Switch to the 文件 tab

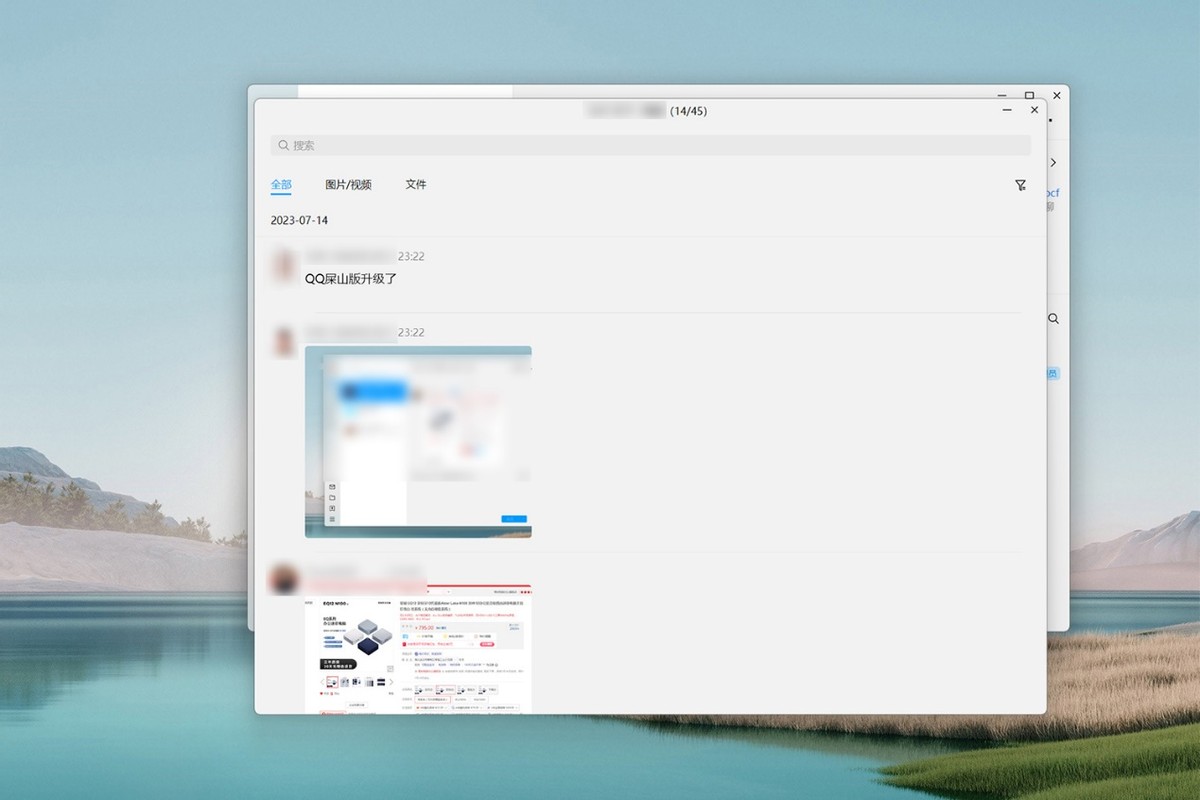pos(416,185)
